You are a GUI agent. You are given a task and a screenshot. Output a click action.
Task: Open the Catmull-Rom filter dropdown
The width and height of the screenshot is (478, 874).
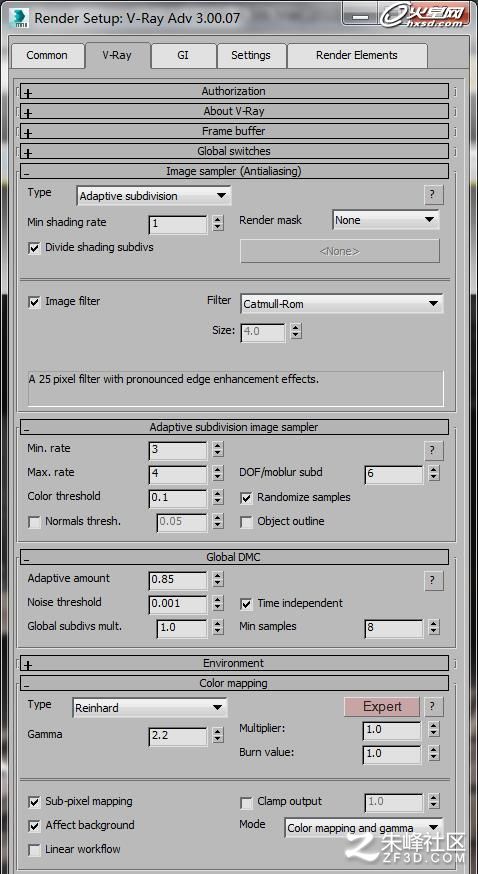click(x=342, y=304)
